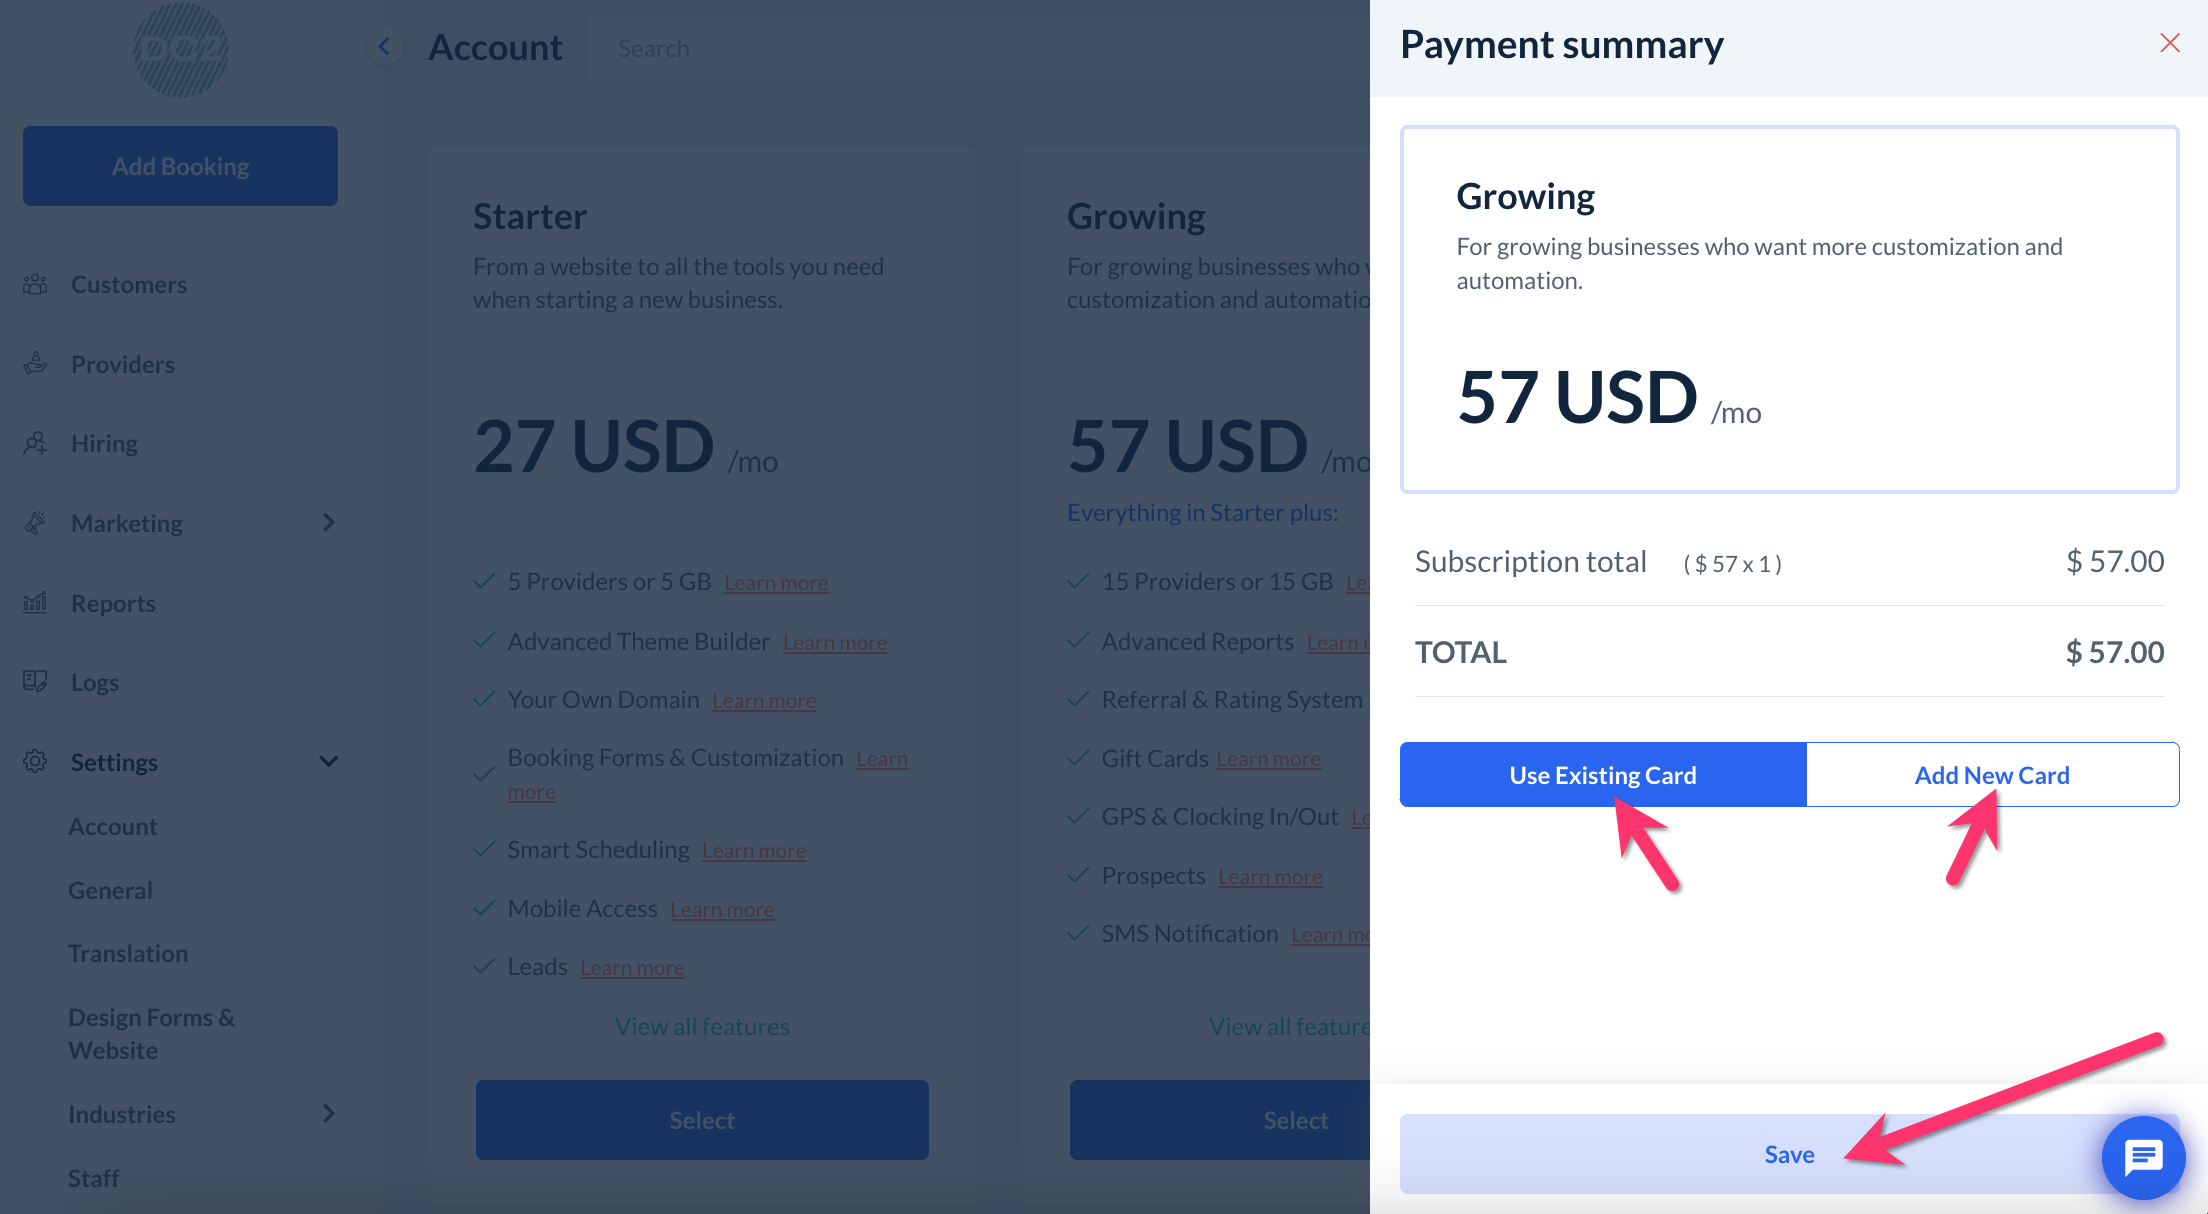Image resolution: width=2208 pixels, height=1214 pixels.
Task: Click the Settings gear icon
Action: coord(35,762)
